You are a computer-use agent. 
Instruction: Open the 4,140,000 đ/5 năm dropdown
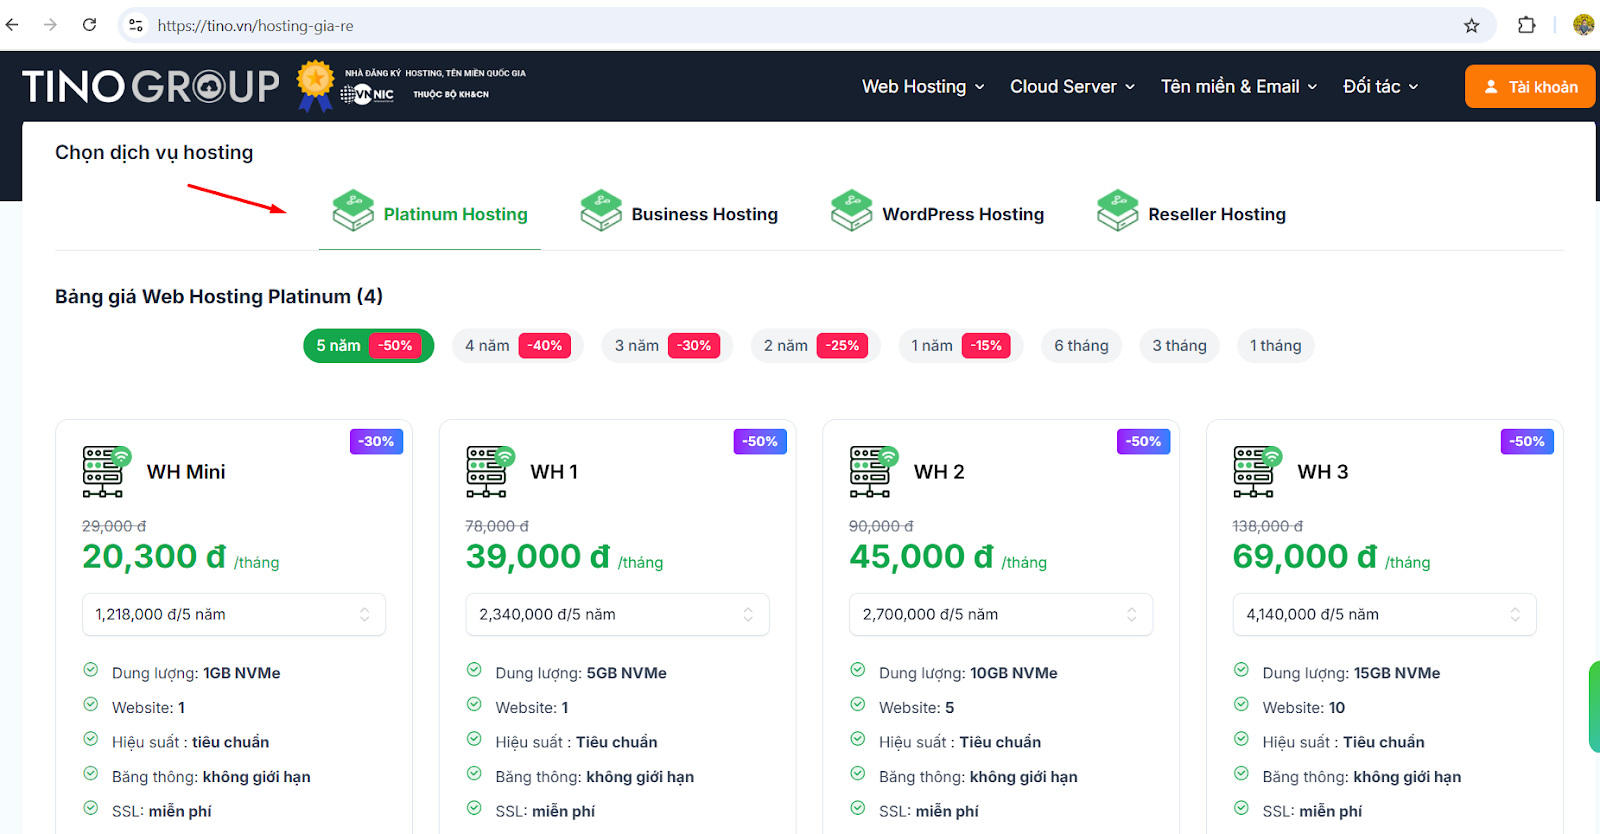coord(1384,615)
